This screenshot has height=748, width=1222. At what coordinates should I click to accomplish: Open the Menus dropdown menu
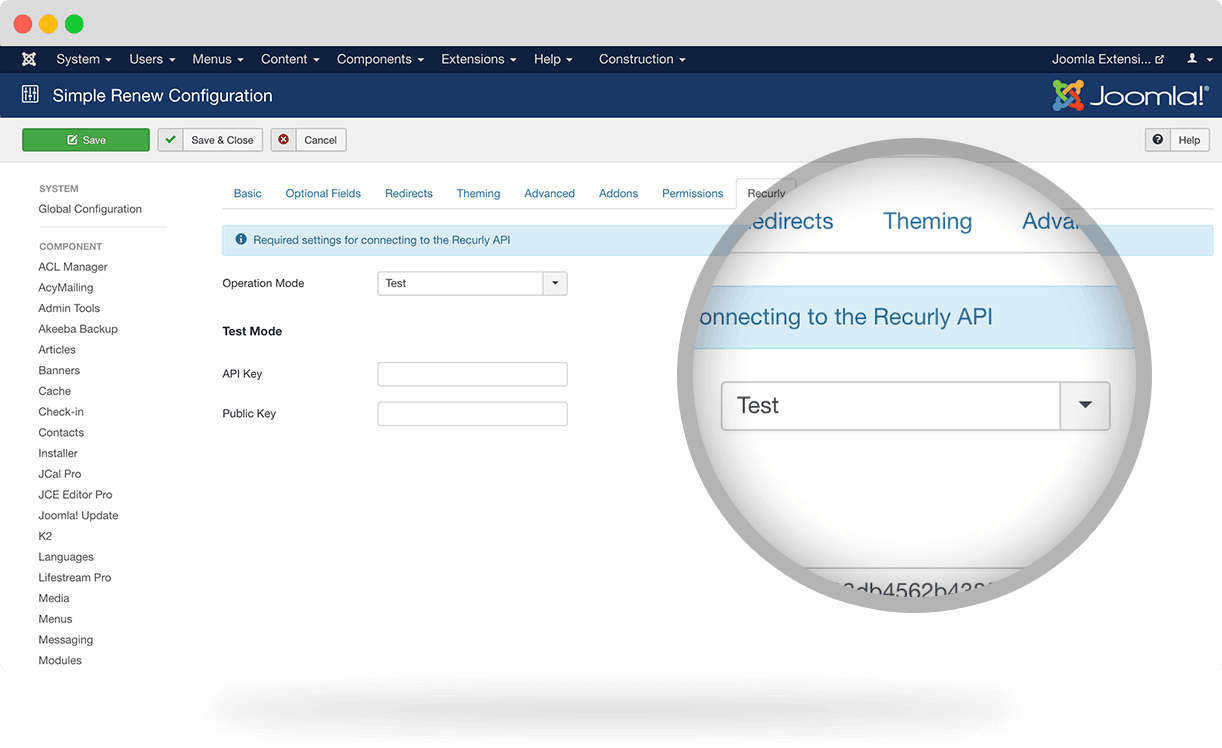[x=218, y=59]
